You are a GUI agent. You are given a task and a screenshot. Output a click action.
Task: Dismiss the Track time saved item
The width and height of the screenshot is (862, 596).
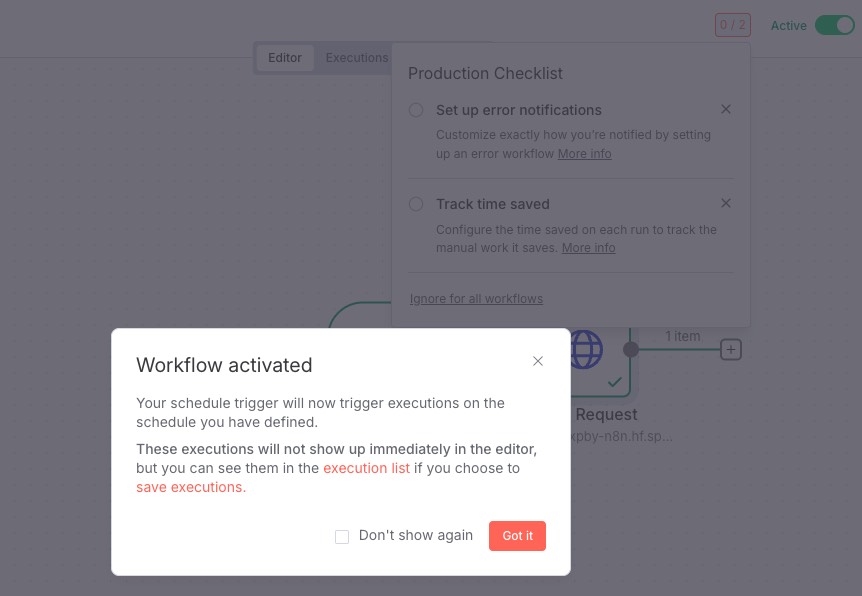[726, 203]
